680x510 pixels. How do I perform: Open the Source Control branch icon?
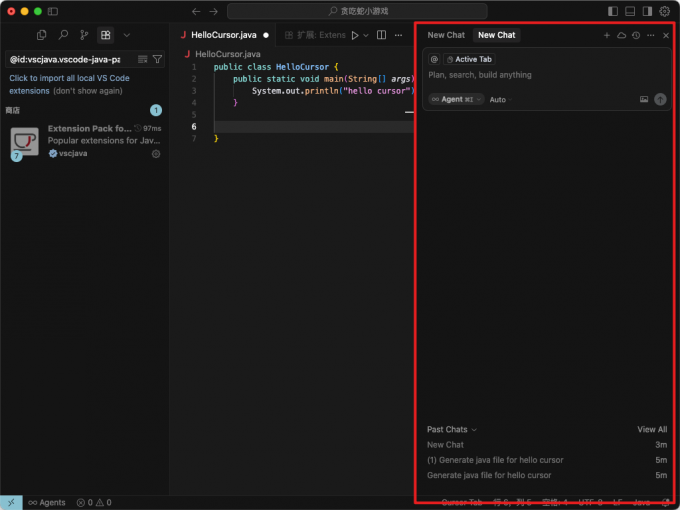84,35
